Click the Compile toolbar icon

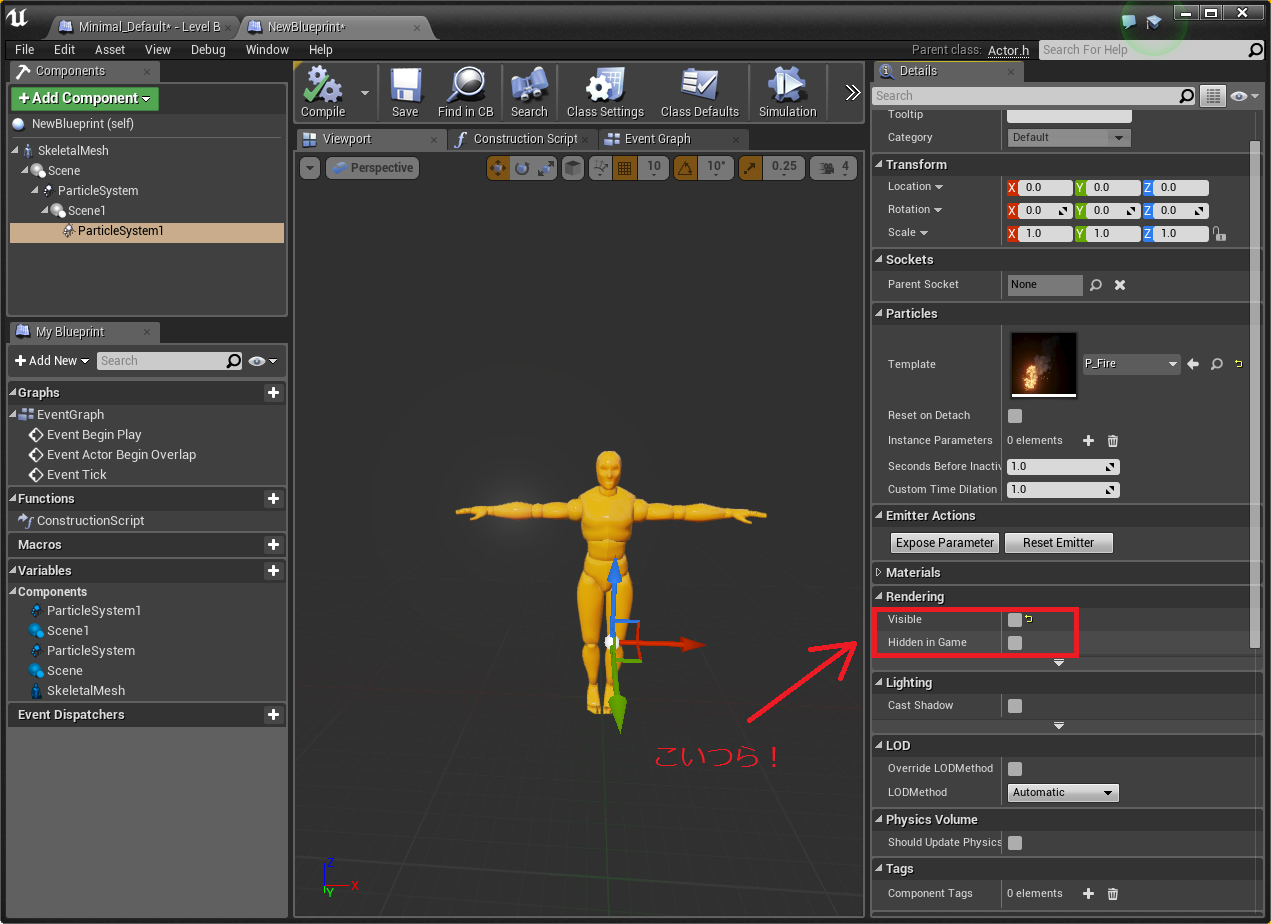323,87
